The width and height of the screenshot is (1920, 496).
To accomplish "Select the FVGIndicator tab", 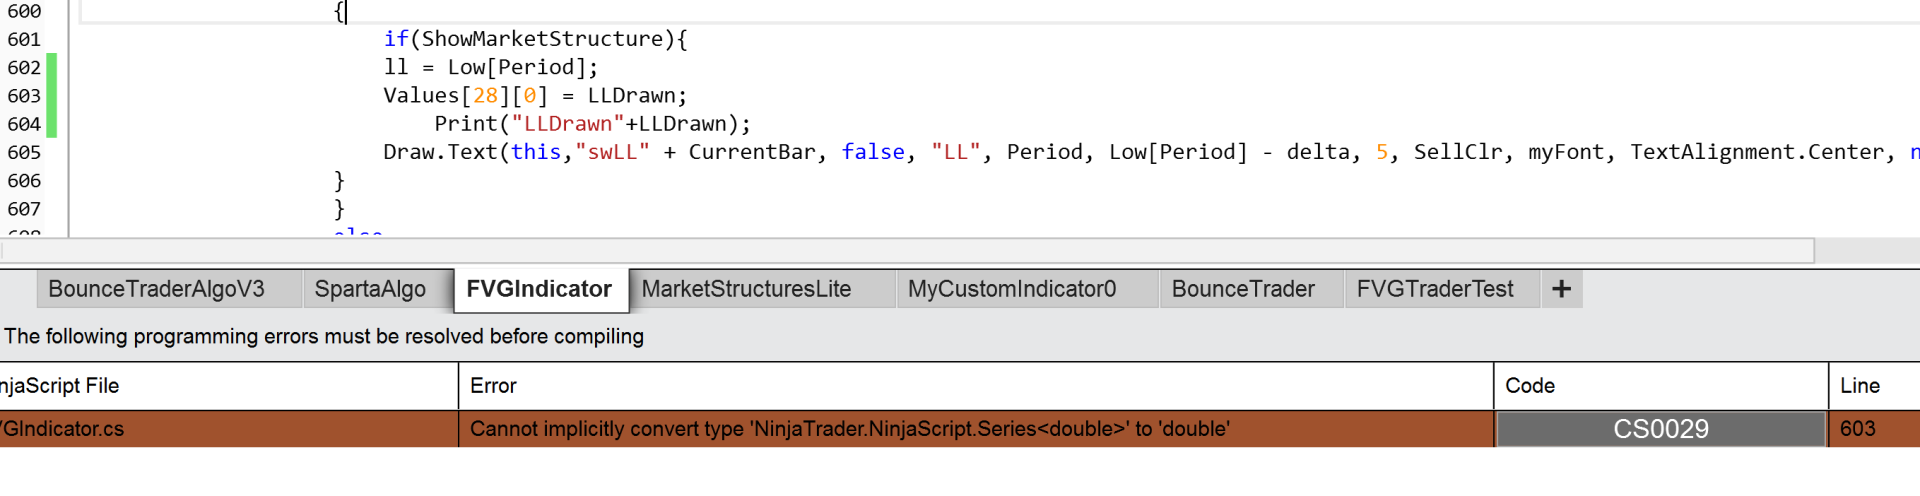I will [540, 289].
